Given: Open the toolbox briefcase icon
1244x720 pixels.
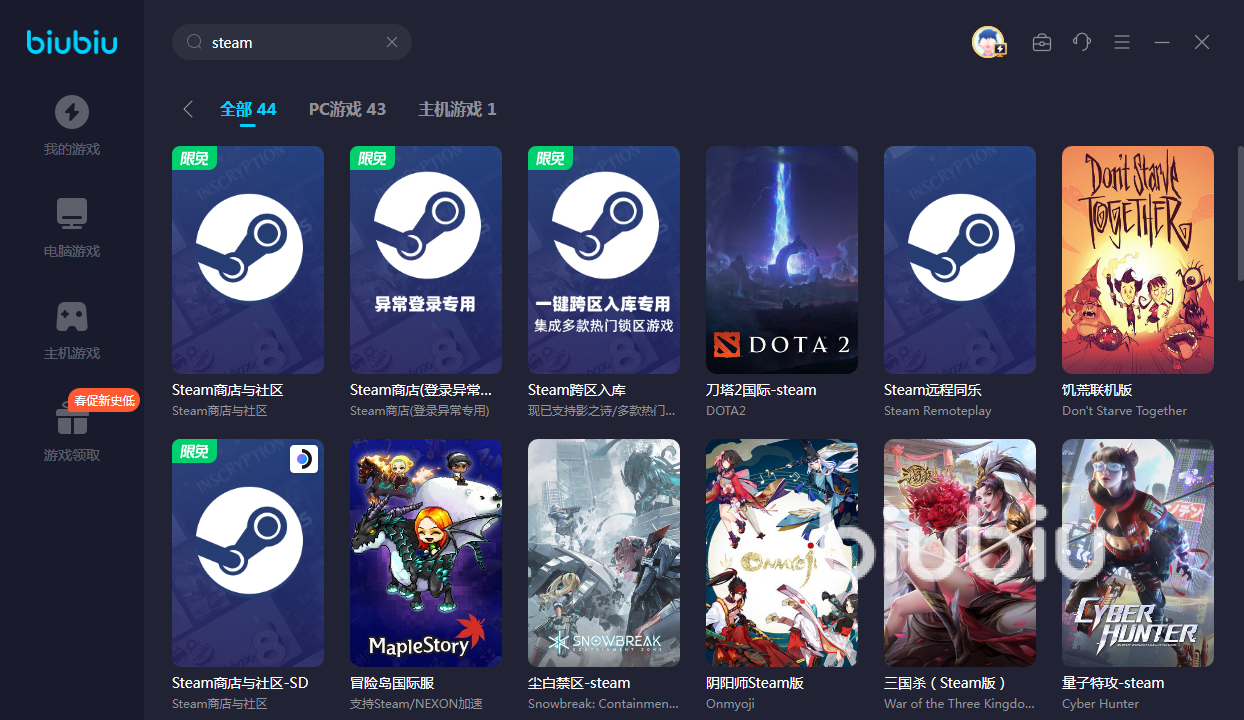Looking at the screenshot, I should pyautogui.click(x=1041, y=42).
